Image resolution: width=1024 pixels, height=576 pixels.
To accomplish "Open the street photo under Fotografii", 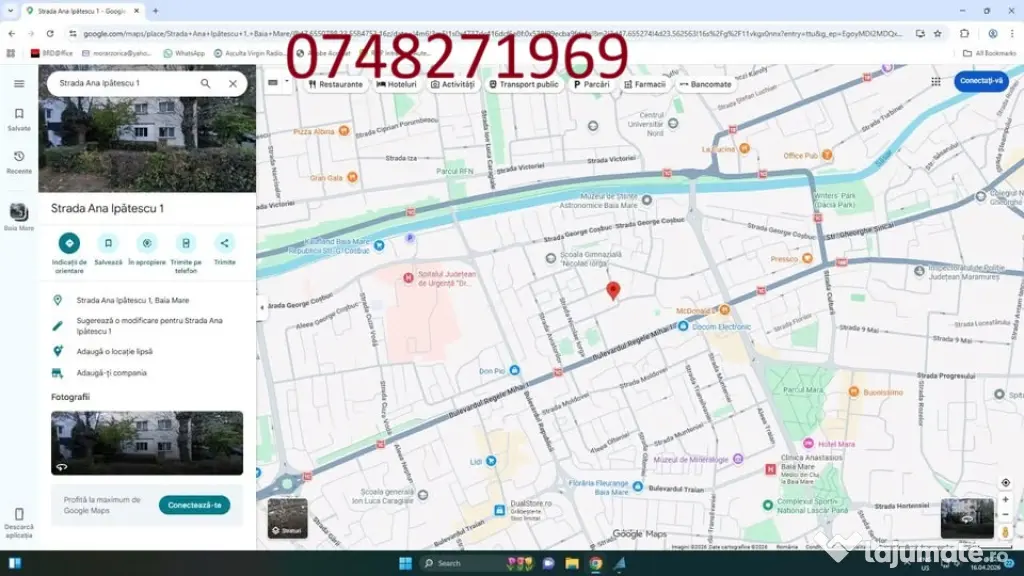I will tap(147, 443).
